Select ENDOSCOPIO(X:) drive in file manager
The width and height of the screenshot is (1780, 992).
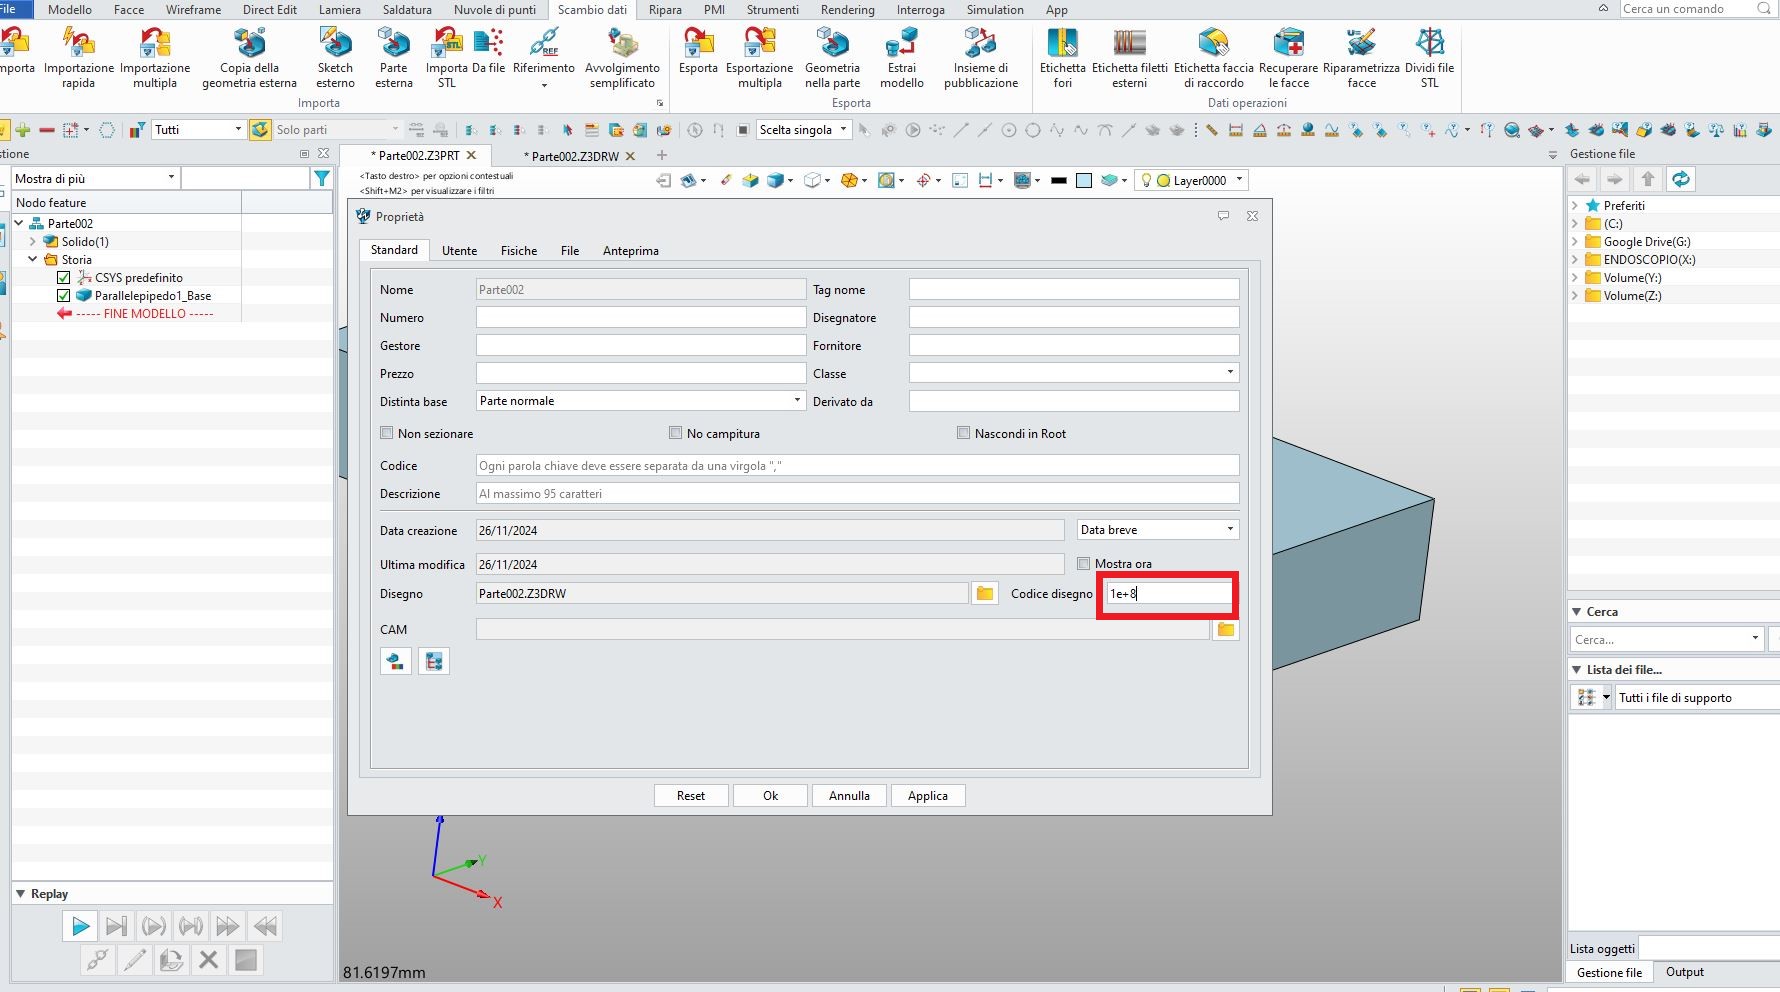click(1650, 260)
